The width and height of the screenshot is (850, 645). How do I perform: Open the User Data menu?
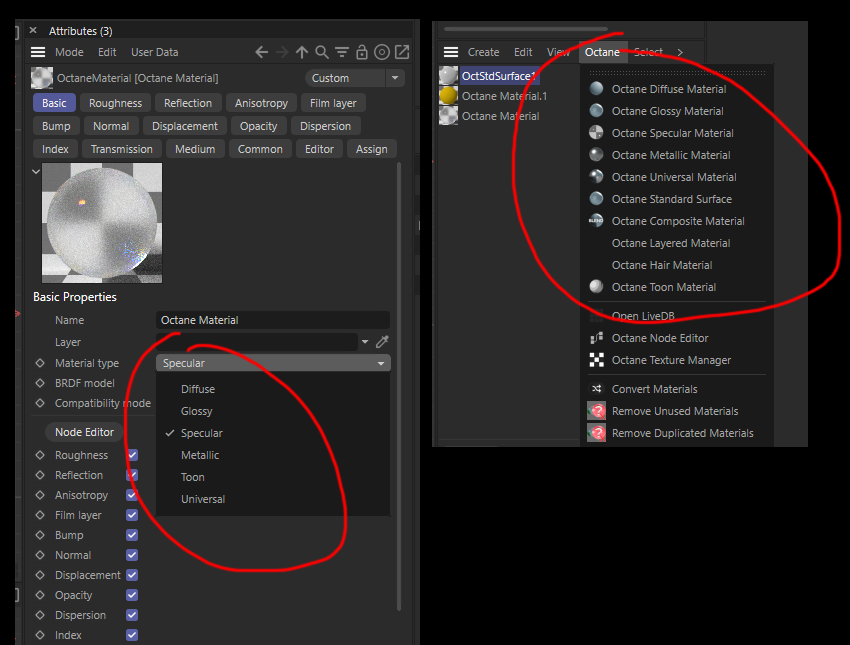pyautogui.click(x=154, y=52)
